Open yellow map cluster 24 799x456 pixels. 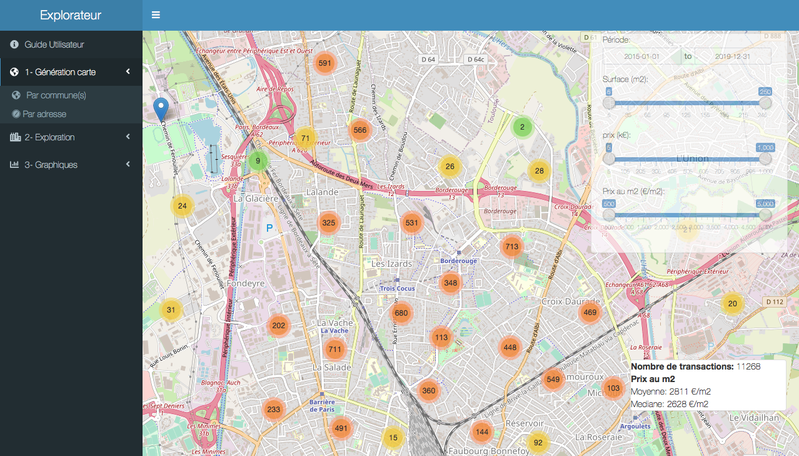pos(182,206)
